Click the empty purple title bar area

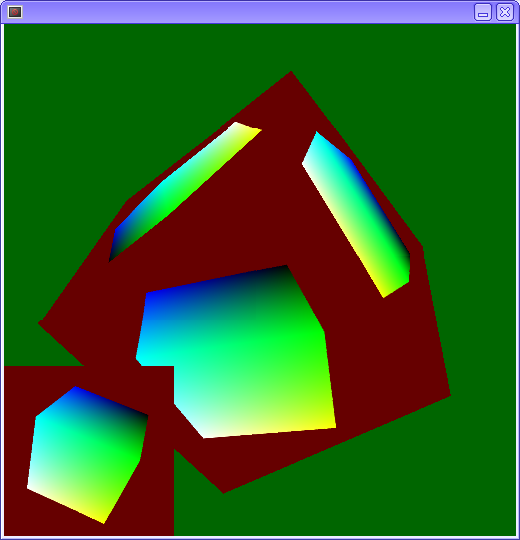click(x=248, y=12)
